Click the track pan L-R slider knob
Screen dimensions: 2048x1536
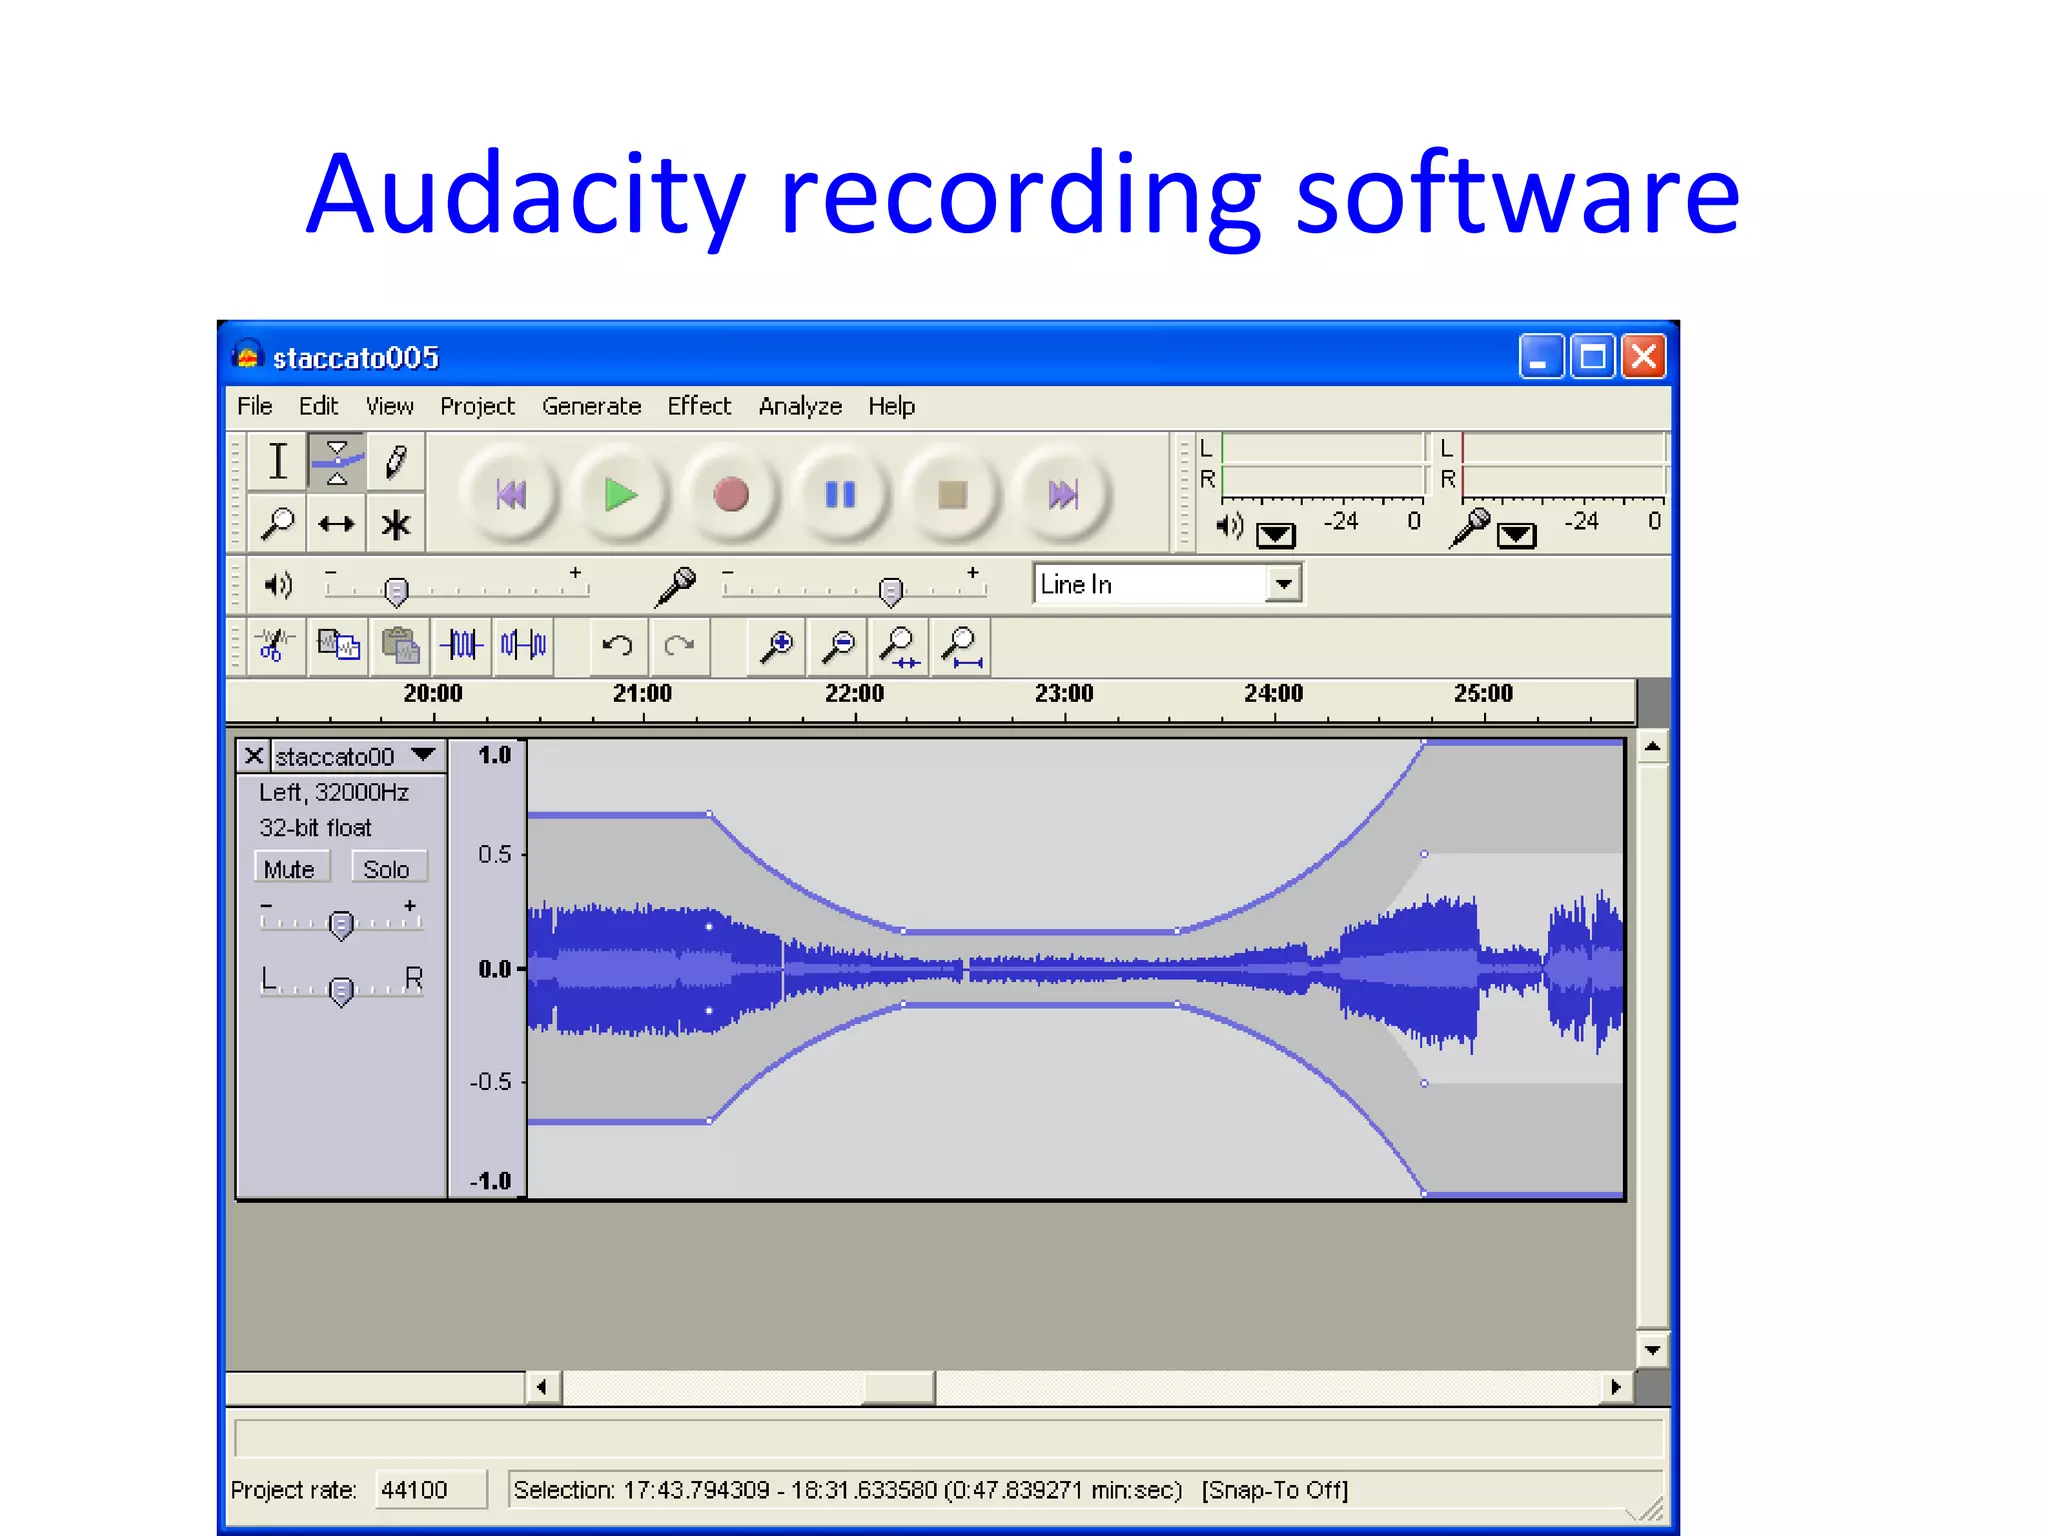click(341, 990)
